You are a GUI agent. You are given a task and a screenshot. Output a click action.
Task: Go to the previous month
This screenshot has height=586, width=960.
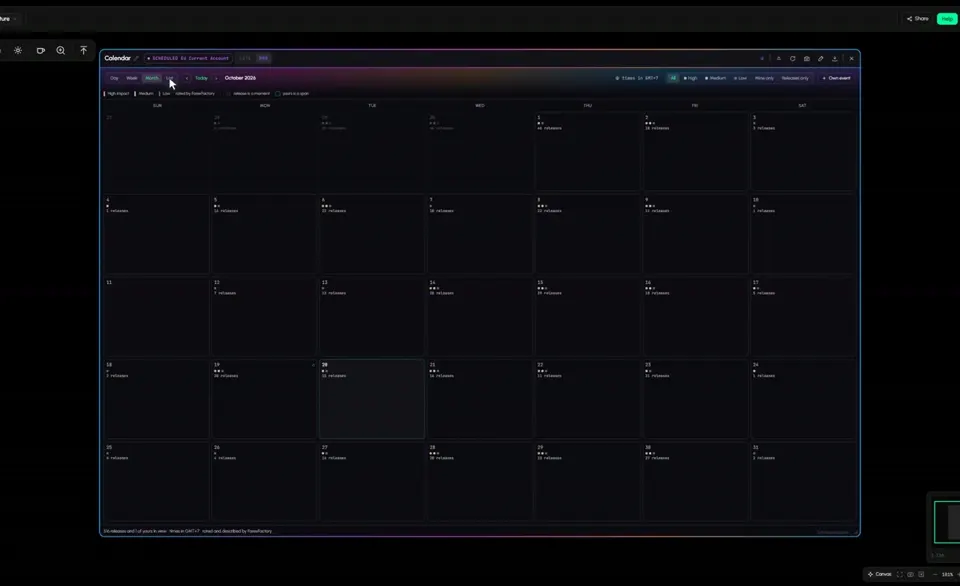click(187, 78)
